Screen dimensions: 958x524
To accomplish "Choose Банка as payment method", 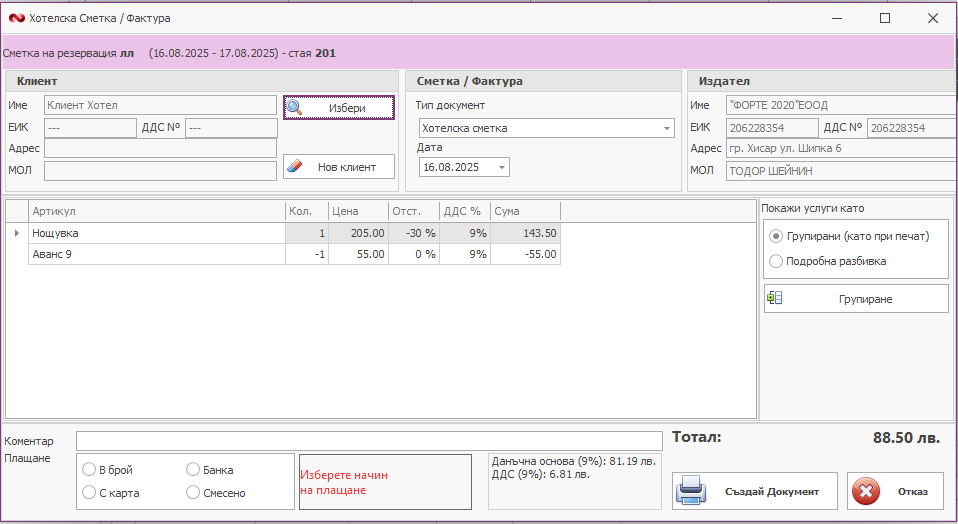I will [x=193, y=470].
